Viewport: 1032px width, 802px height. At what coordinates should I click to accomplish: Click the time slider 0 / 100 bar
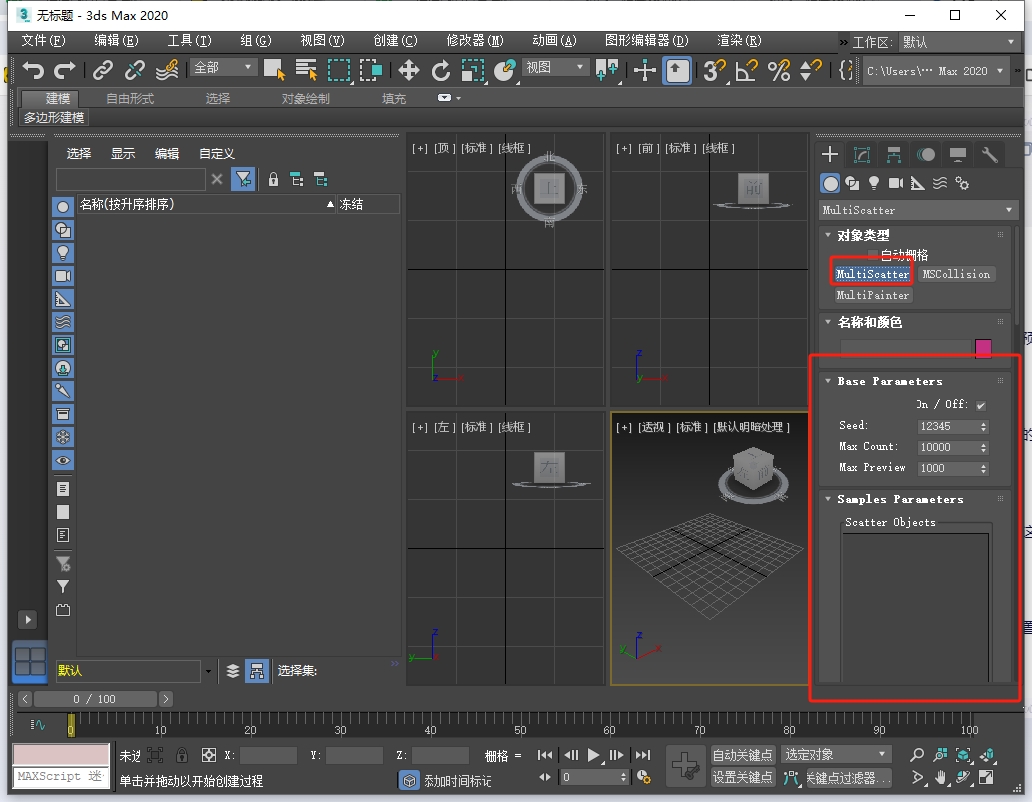tap(95, 699)
